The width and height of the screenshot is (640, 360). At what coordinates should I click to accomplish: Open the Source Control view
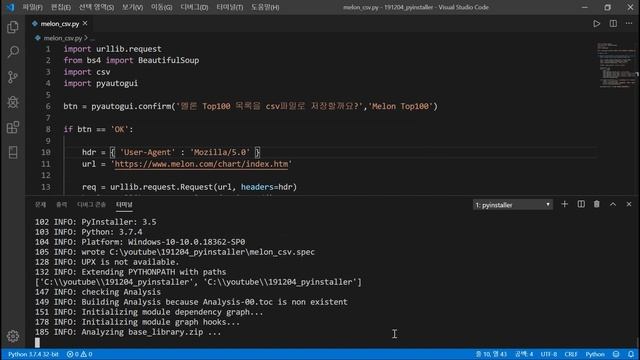(13, 77)
